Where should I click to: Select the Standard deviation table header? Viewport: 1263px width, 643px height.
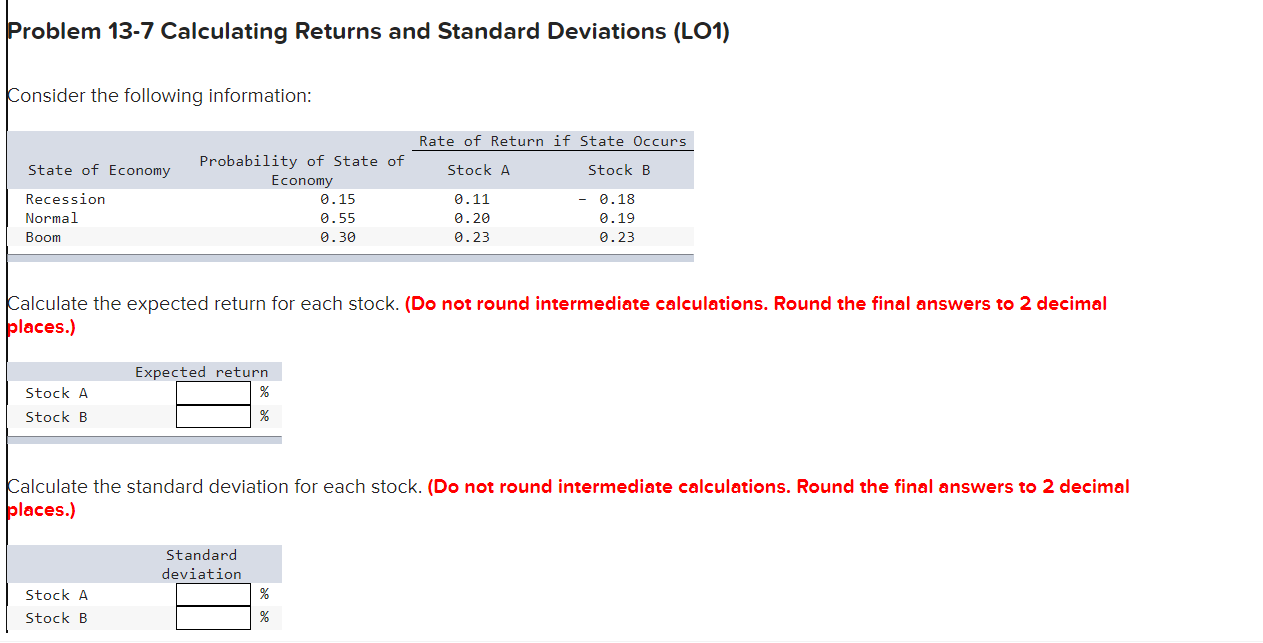pos(202,563)
